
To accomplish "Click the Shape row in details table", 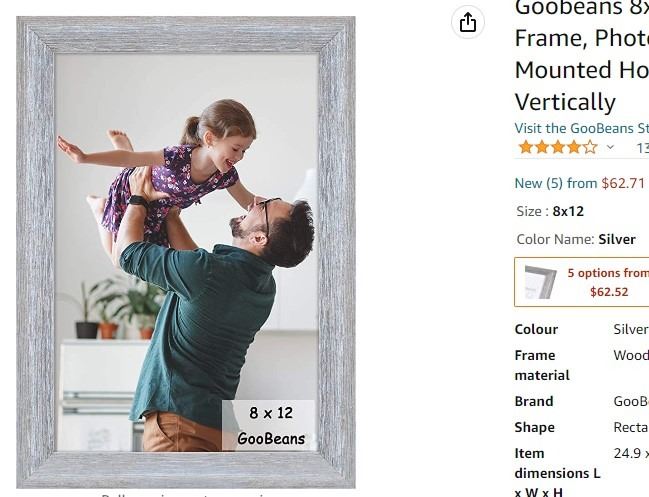I will point(582,427).
